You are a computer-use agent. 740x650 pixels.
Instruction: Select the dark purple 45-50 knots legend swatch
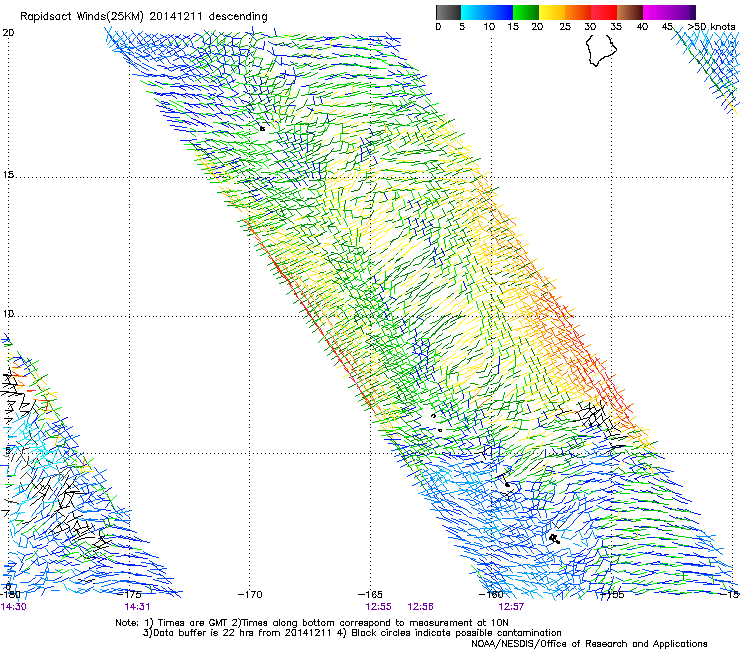(x=682, y=12)
